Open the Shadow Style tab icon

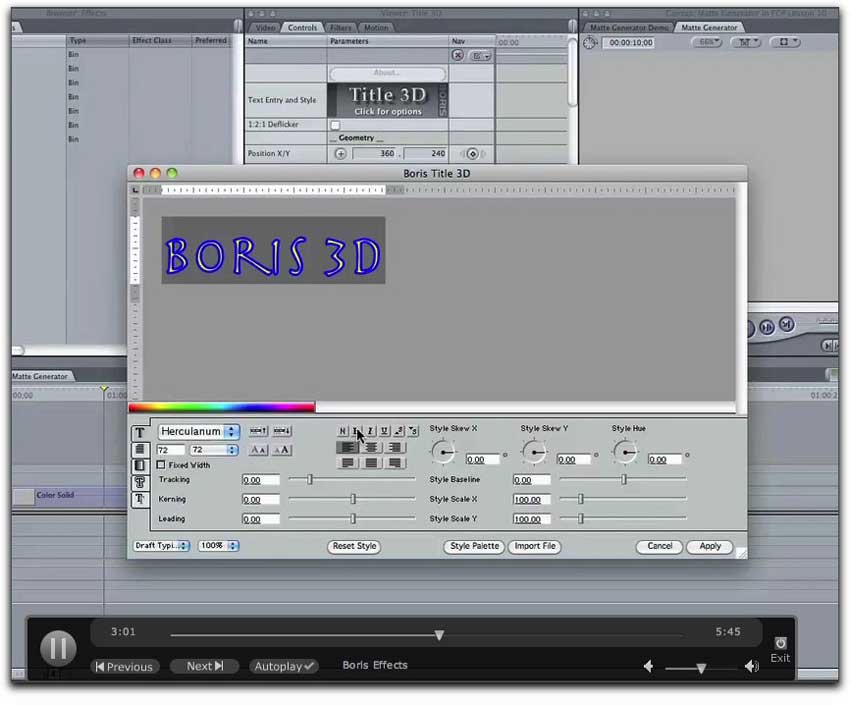point(140,499)
